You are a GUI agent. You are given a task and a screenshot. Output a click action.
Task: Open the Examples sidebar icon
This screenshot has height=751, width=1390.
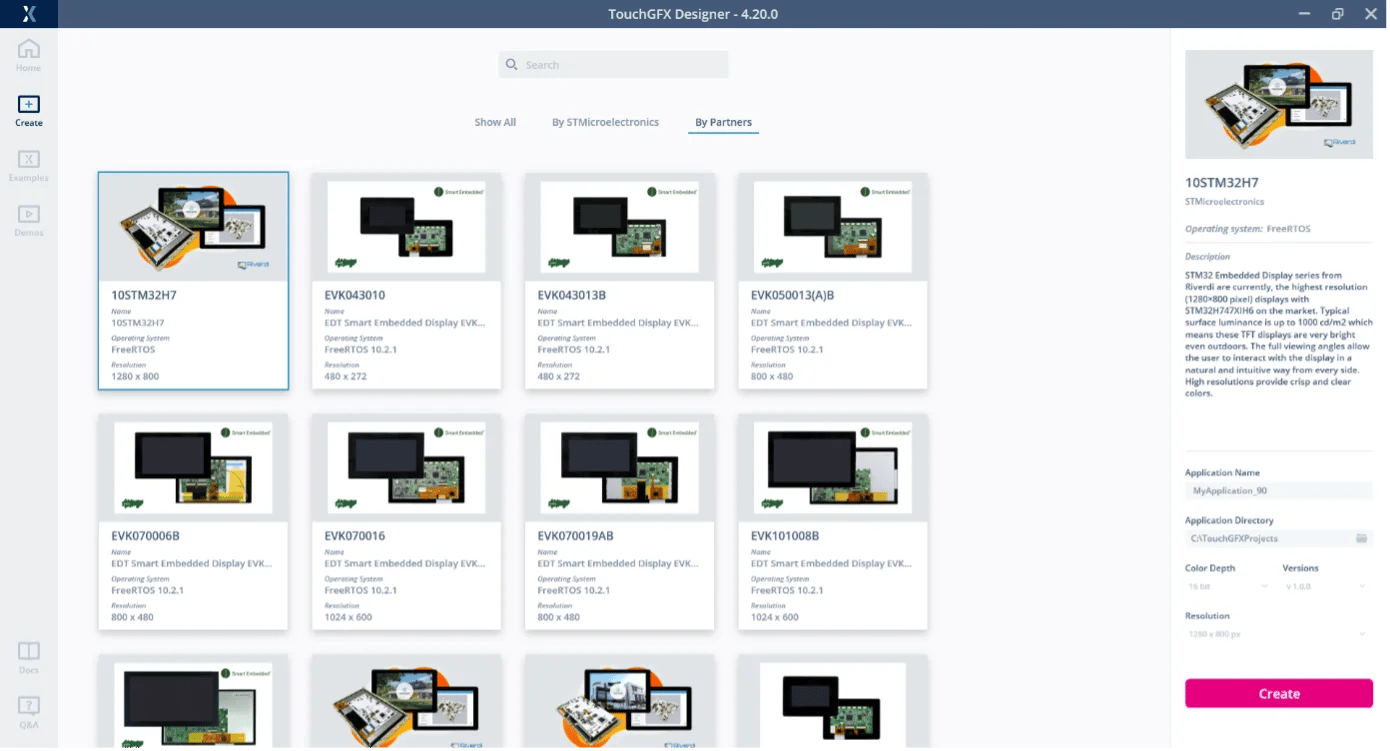click(29, 159)
